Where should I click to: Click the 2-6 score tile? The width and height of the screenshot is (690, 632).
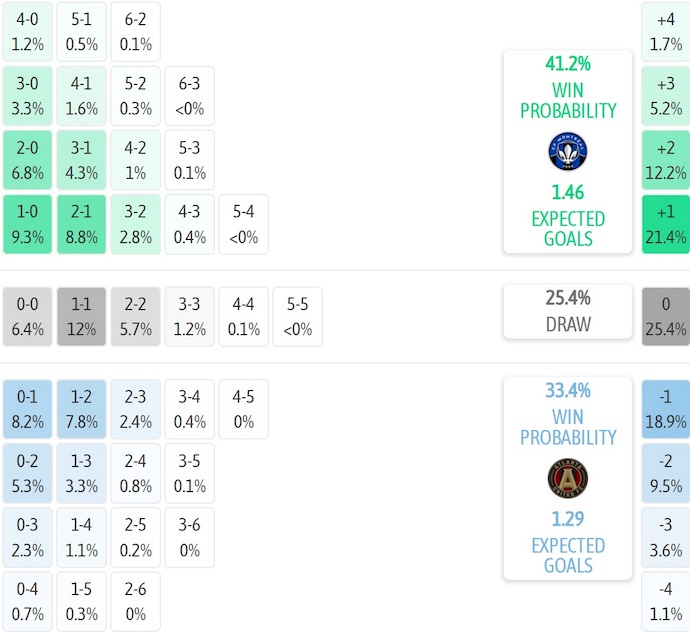pos(135,602)
